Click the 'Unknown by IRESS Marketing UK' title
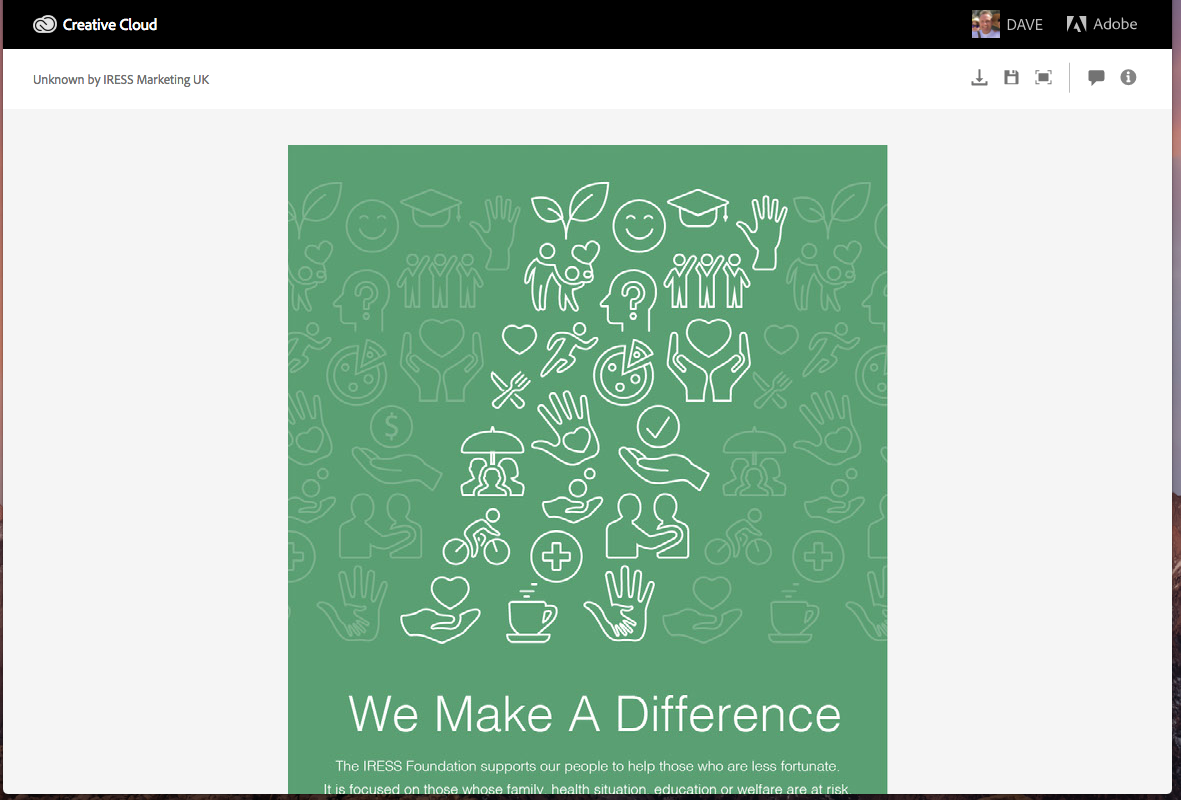The width and height of the screenshot is (1181, 800). [121, 80]
